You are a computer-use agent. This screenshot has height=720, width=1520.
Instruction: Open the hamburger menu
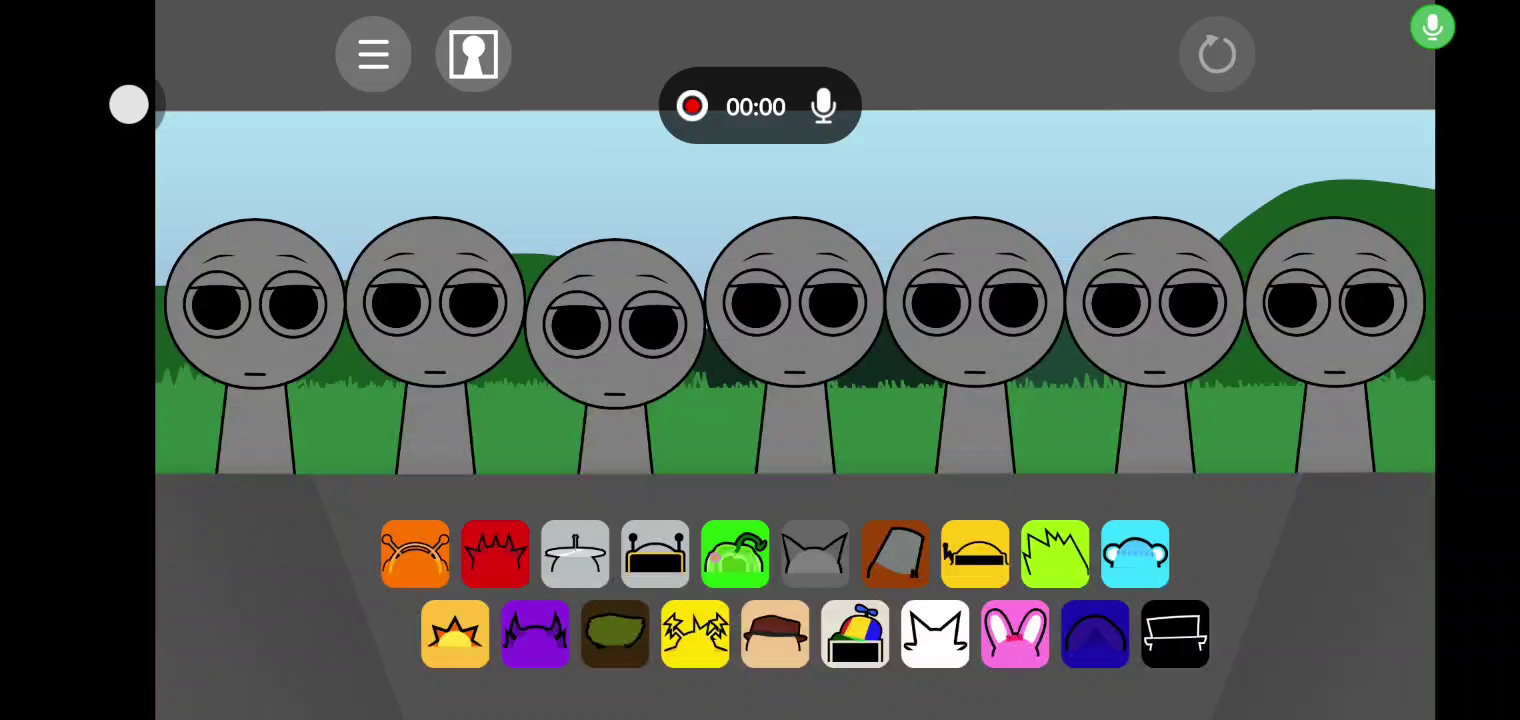373,54
